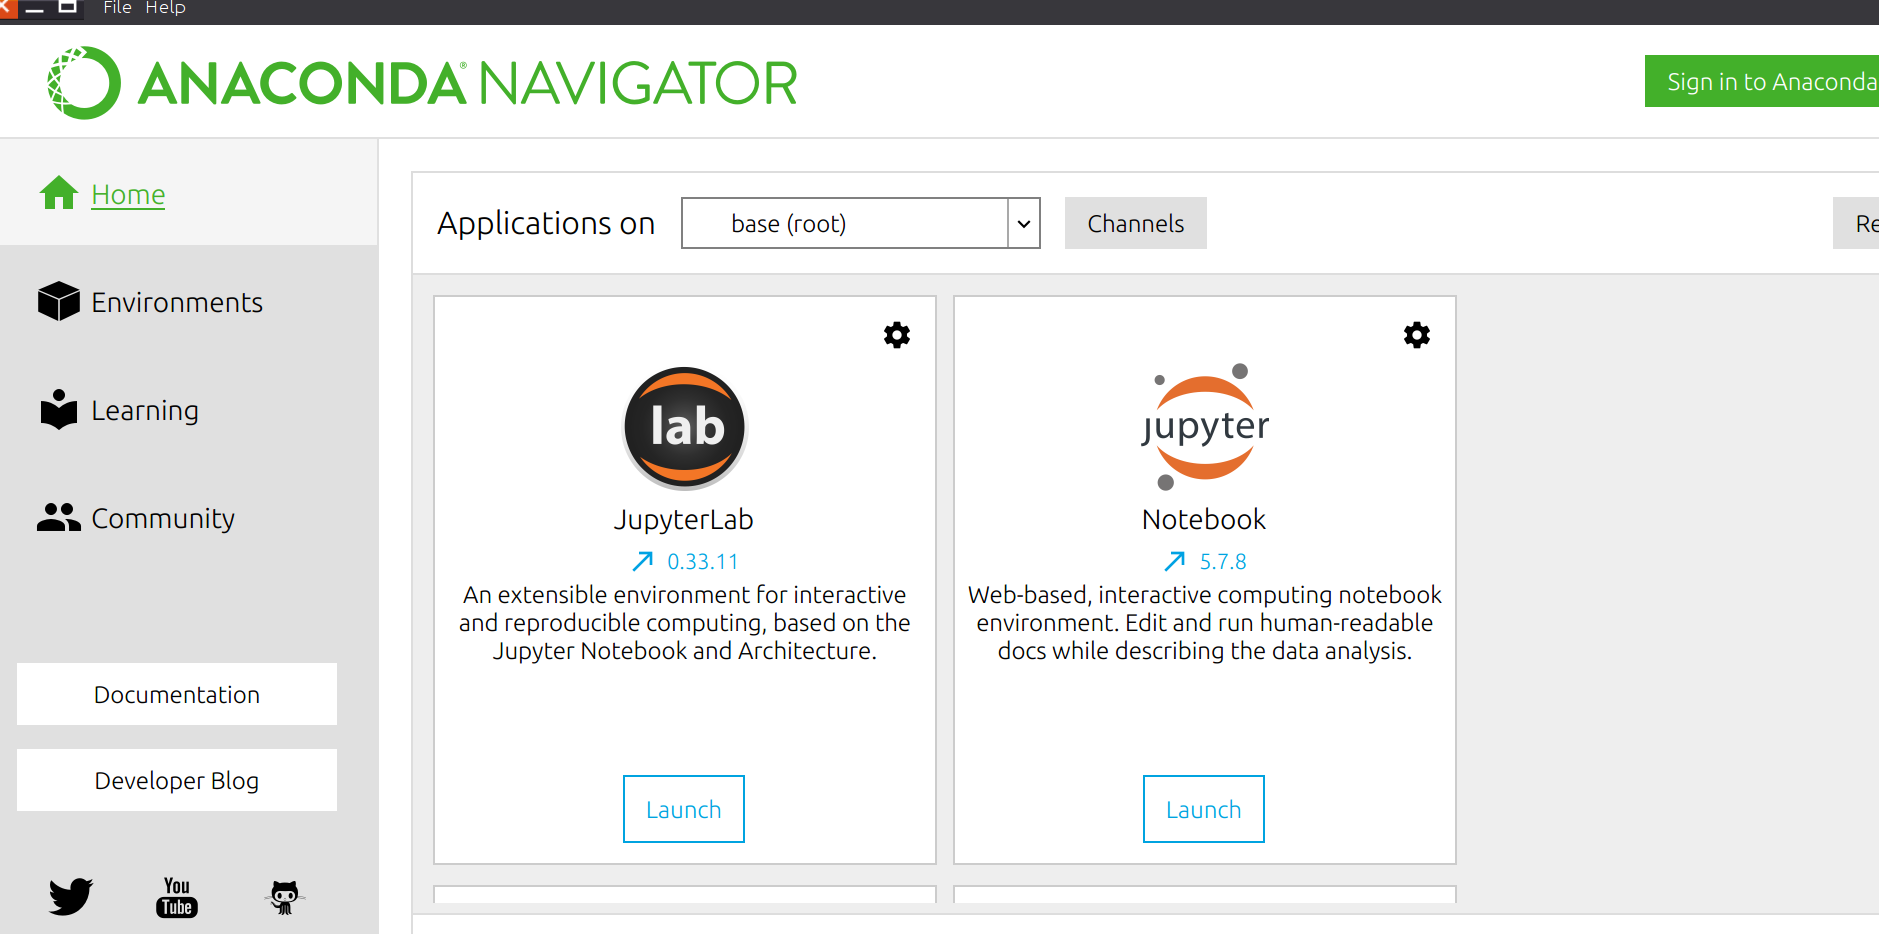The image size is (1879, 934).
Task: Open the Help menu
Action: (165, 8)
